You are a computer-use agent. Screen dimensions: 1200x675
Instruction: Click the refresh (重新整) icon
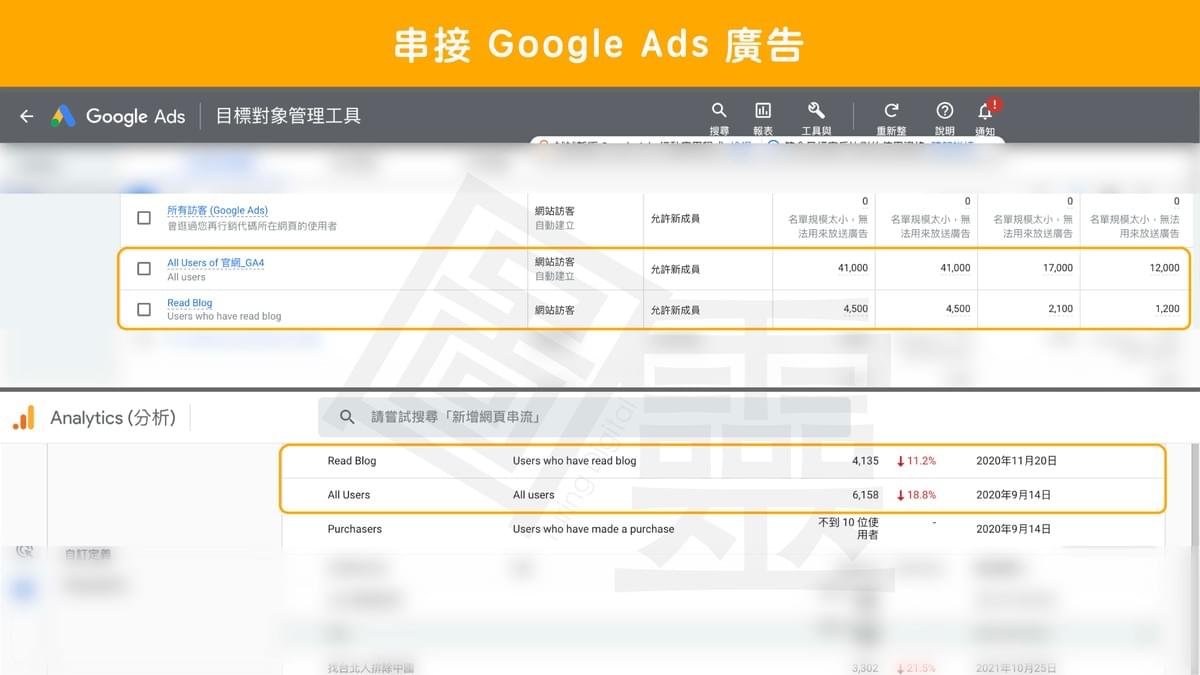(891, 110)
